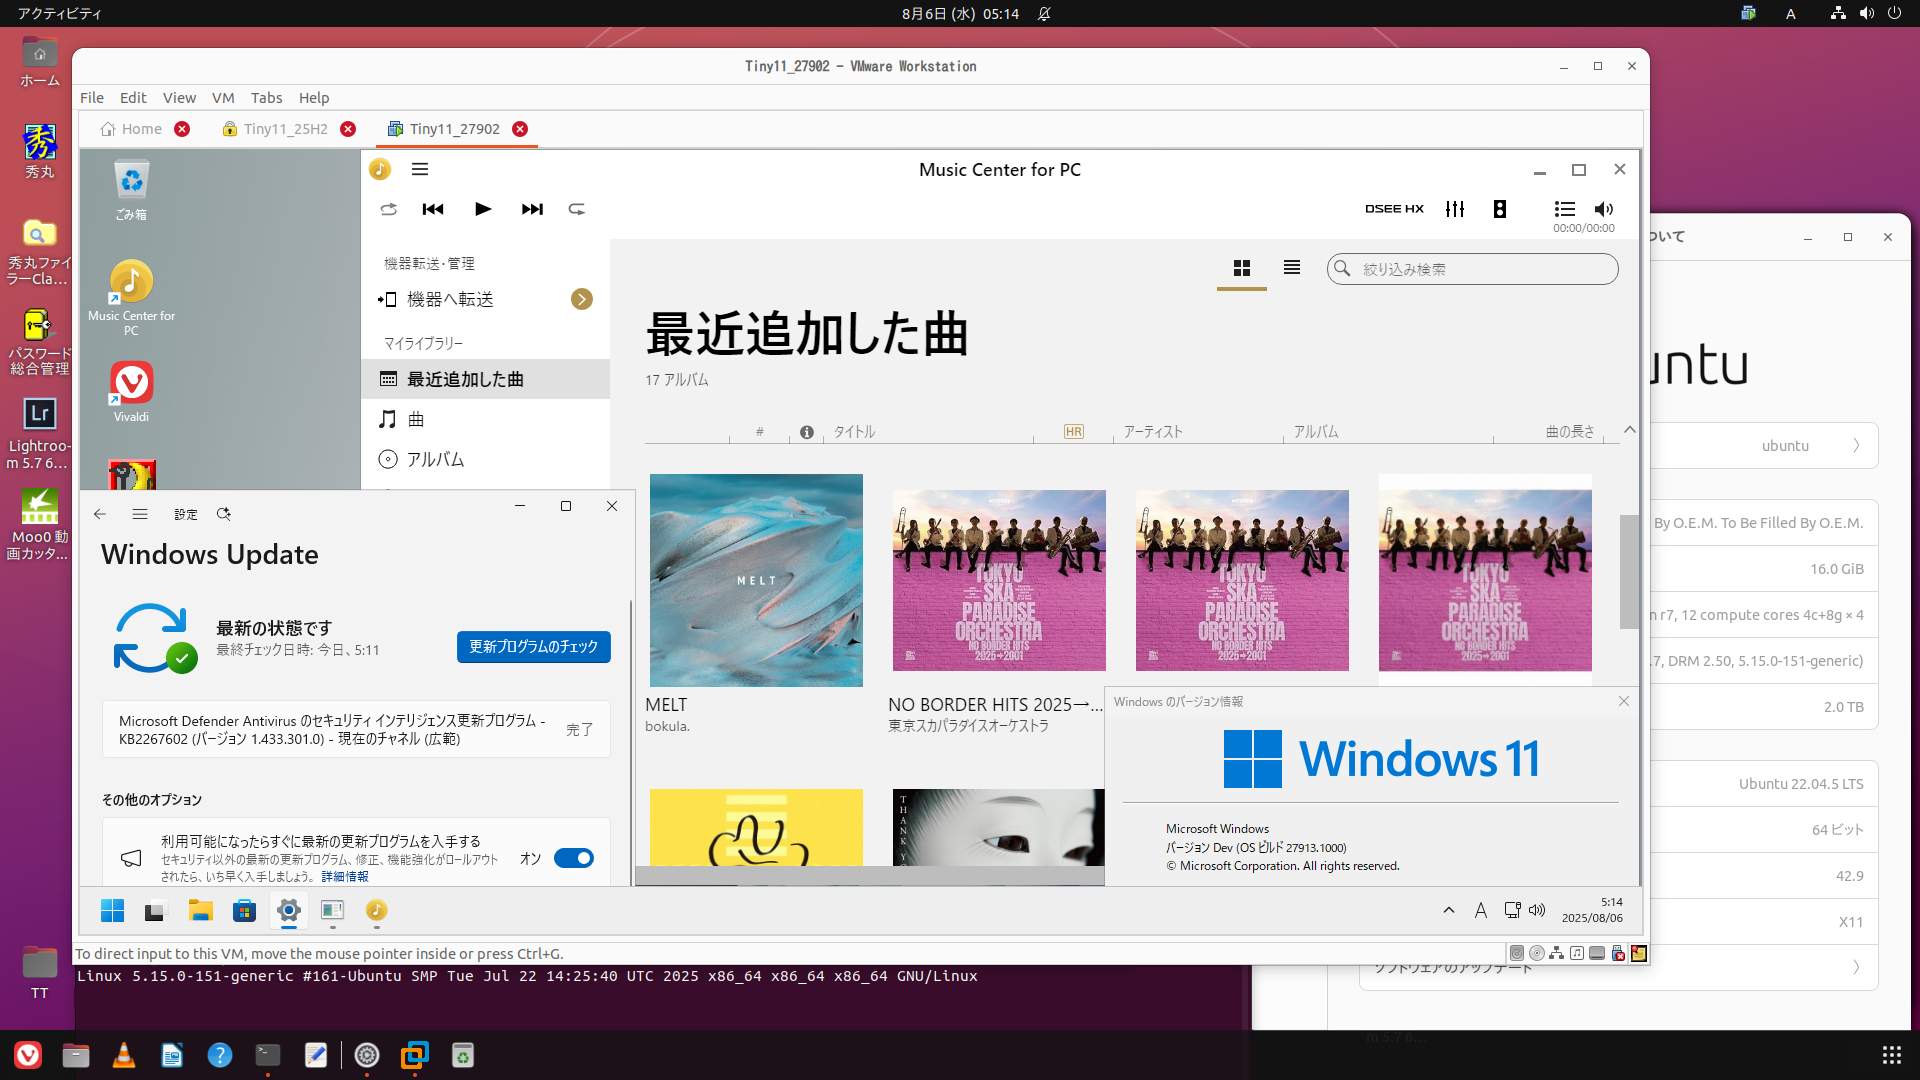
Task: Click the VMware USB device status icon
Action: point(1618,953)
